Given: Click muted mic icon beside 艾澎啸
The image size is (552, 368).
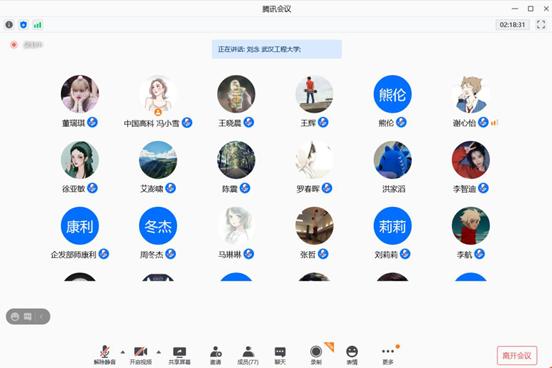Looking at the screenshot, I should click(170, 188).
